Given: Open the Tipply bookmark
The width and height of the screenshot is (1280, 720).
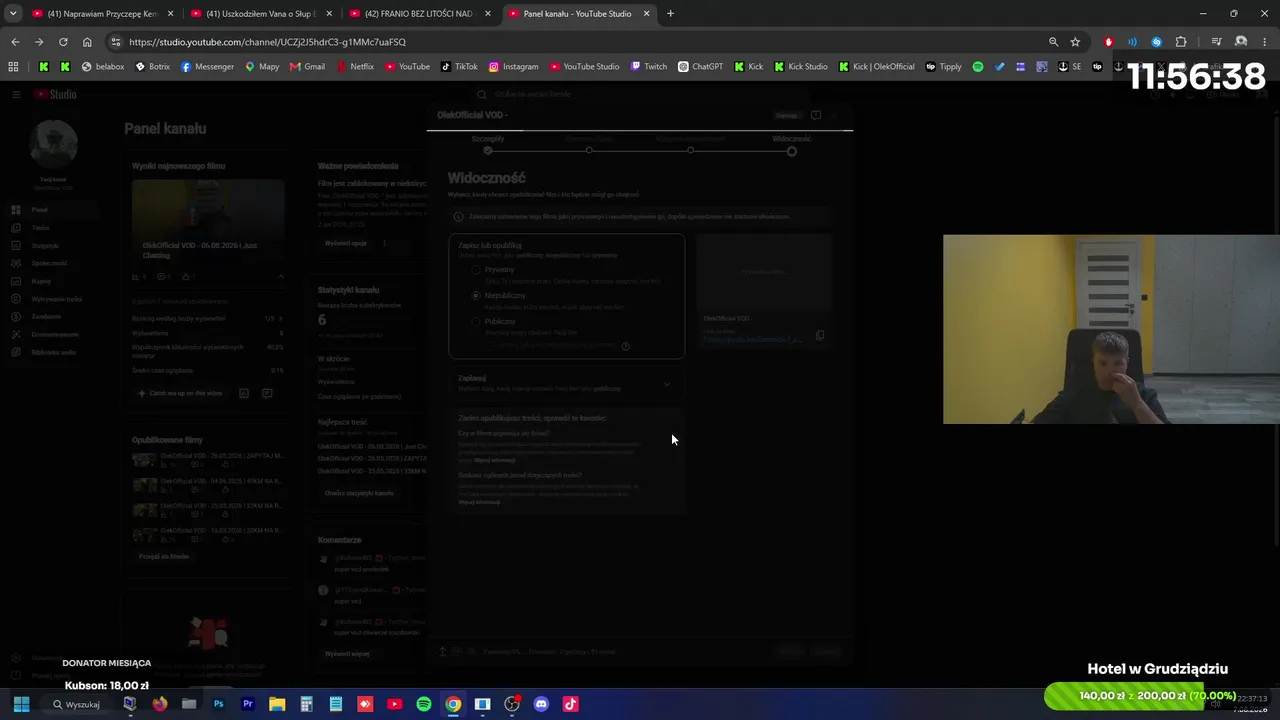Looking at the screenshot, I should point(944,67).
